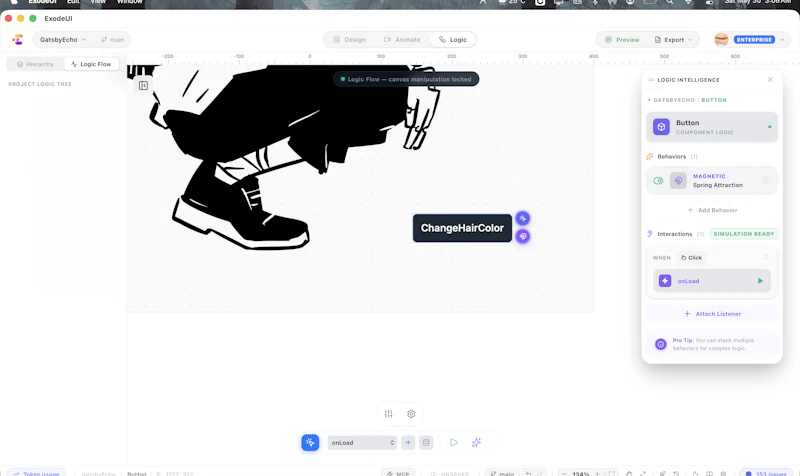800x476 pixels.
Task: Click the purple cube Button component icon
Action: 661,127
